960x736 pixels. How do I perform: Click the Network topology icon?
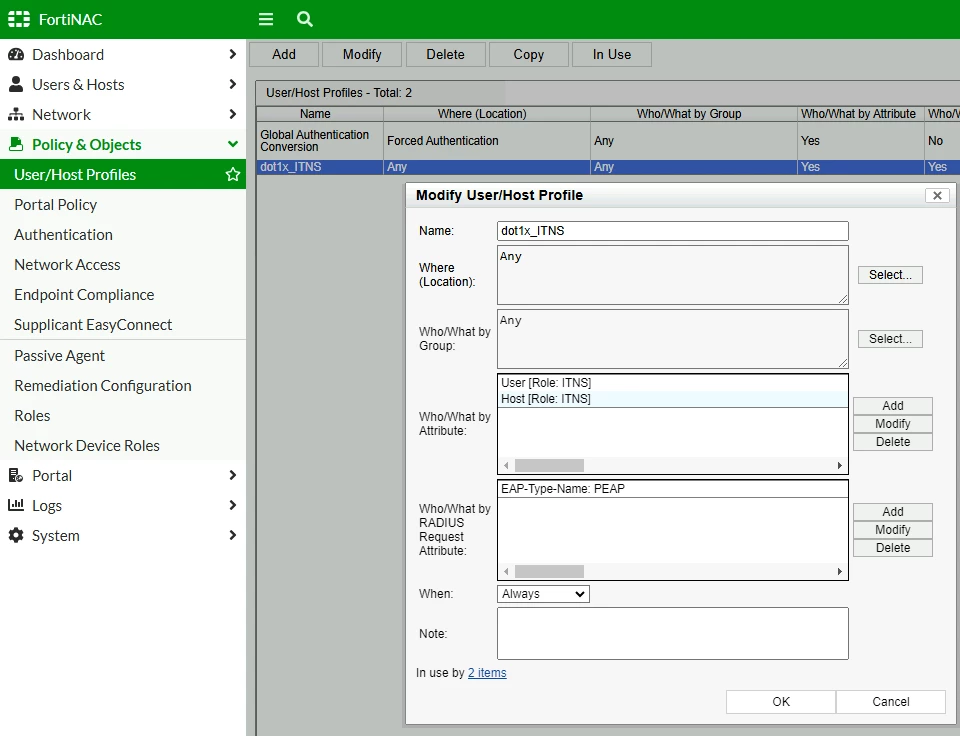tap(16, 115)
